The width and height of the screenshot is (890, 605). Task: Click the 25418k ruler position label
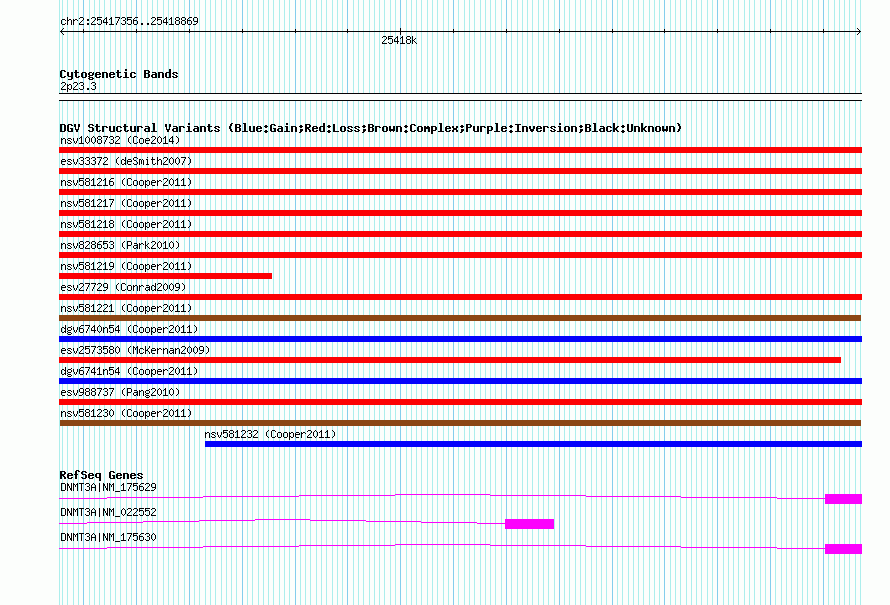point(399,40)
